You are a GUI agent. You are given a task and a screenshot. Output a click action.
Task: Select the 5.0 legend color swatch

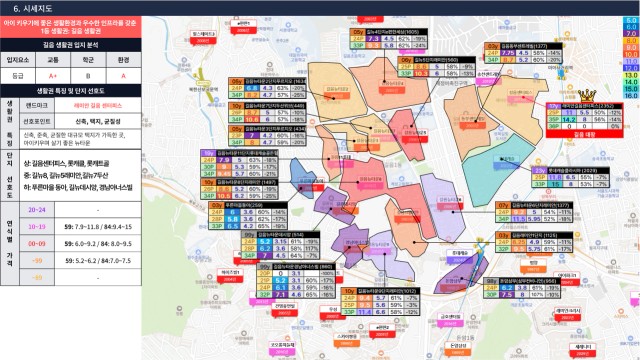coord(631,20)
